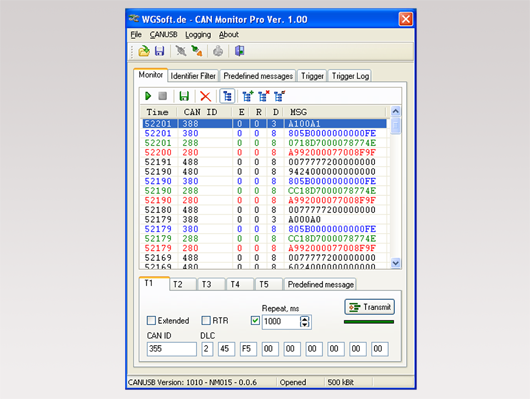Select the T4 transmit tab
Viewport: 530px width, 399px height.
point(240,284)
